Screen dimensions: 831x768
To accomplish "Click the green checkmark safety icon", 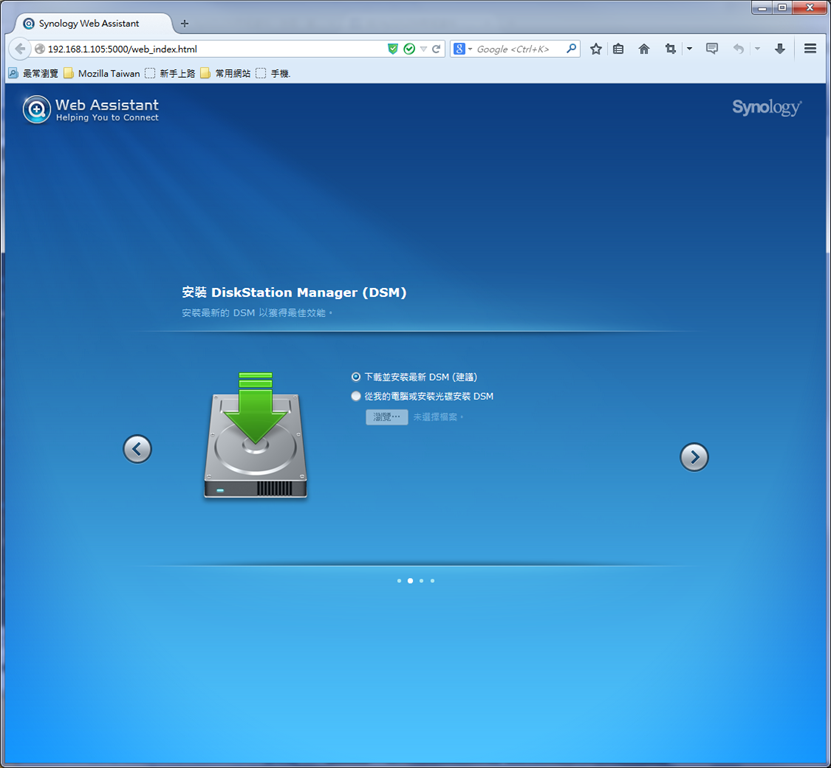I will point(409,49).
